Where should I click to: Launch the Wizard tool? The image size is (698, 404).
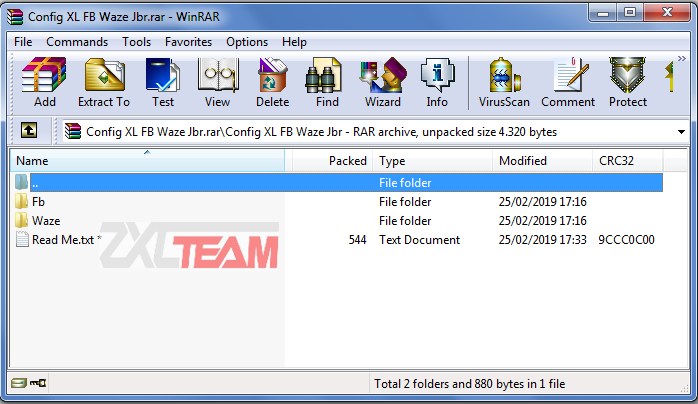tap(383, 82)
